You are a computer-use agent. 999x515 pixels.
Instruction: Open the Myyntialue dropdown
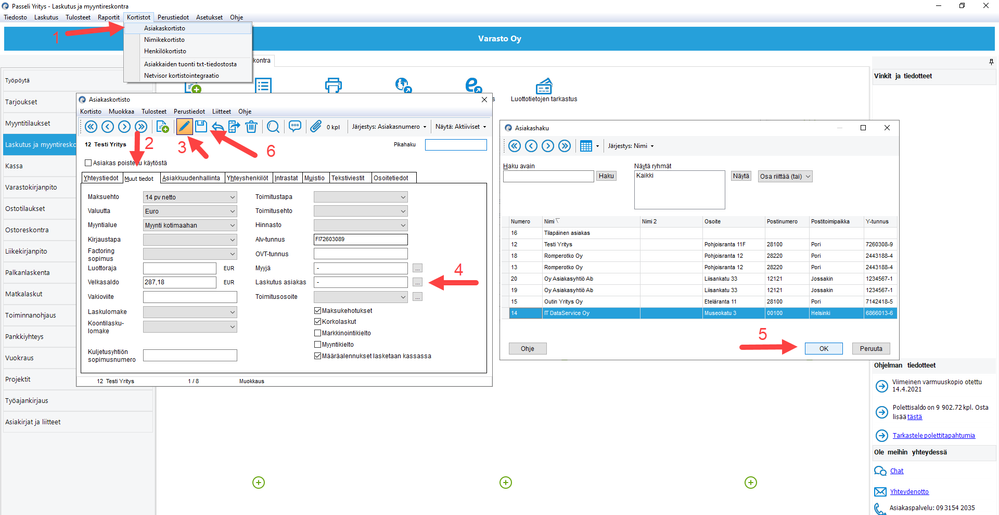[x=190, y=225]
